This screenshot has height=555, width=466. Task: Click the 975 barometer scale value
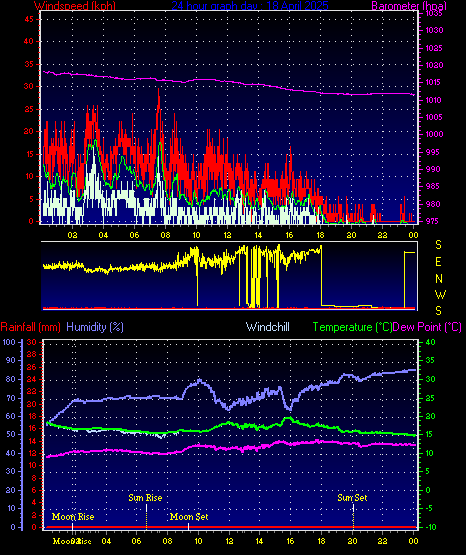(x=433, y=221)
